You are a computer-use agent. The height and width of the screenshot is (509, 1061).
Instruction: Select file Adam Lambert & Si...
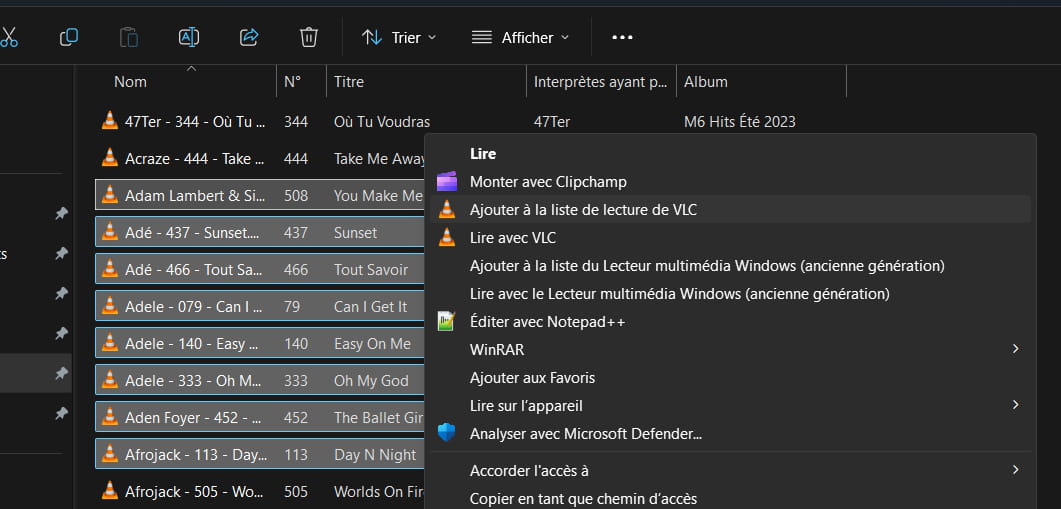pos(196,196)
